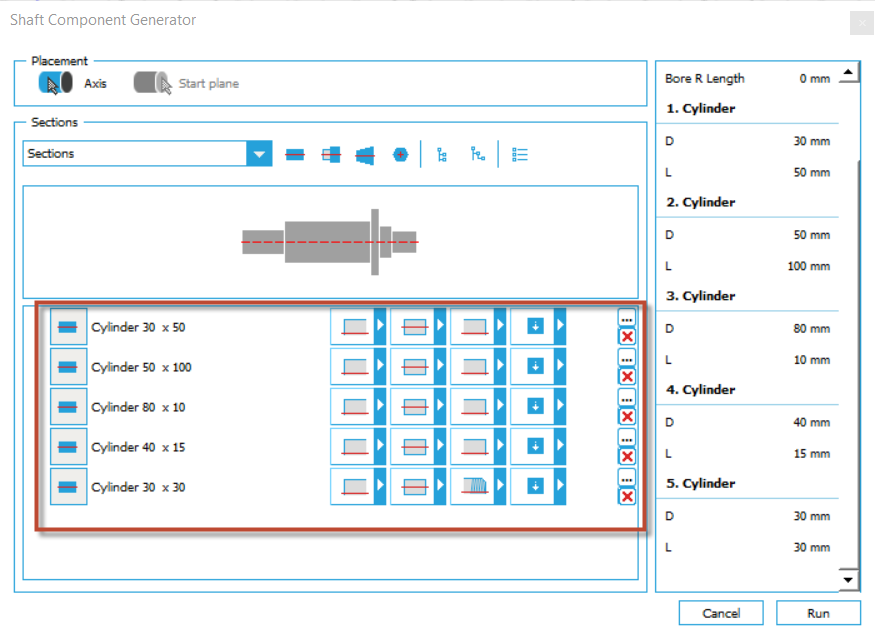Toggle the Axis placement switch
The image size is (875, 639).
[x=57, y=84]
